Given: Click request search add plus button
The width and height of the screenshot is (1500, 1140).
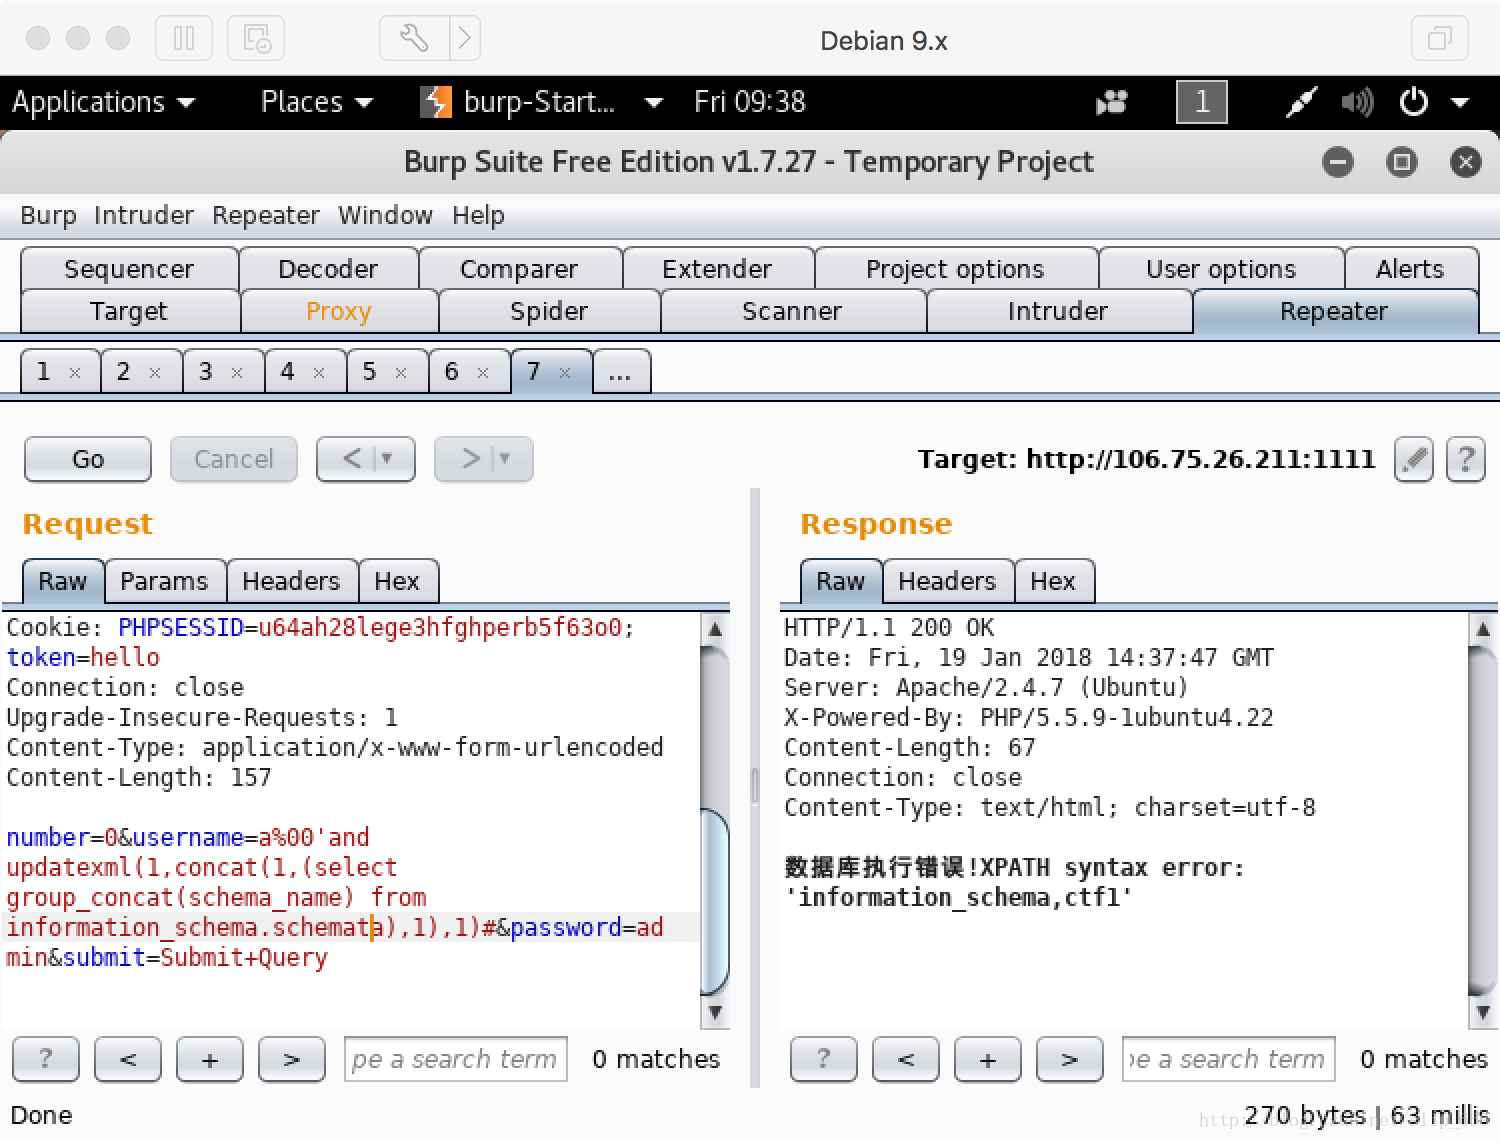Looking at the screenshot, I should (210, 1059).
